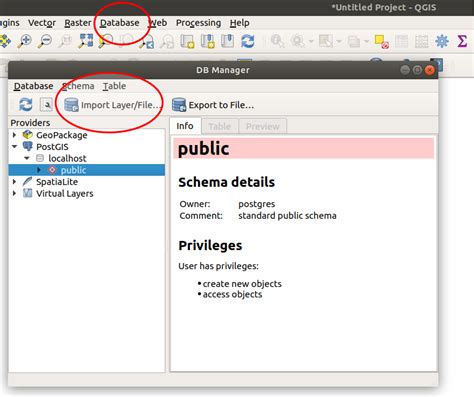474x397 pixels.
Task: Click Export to File button
Action: click(x=213, y=105)
